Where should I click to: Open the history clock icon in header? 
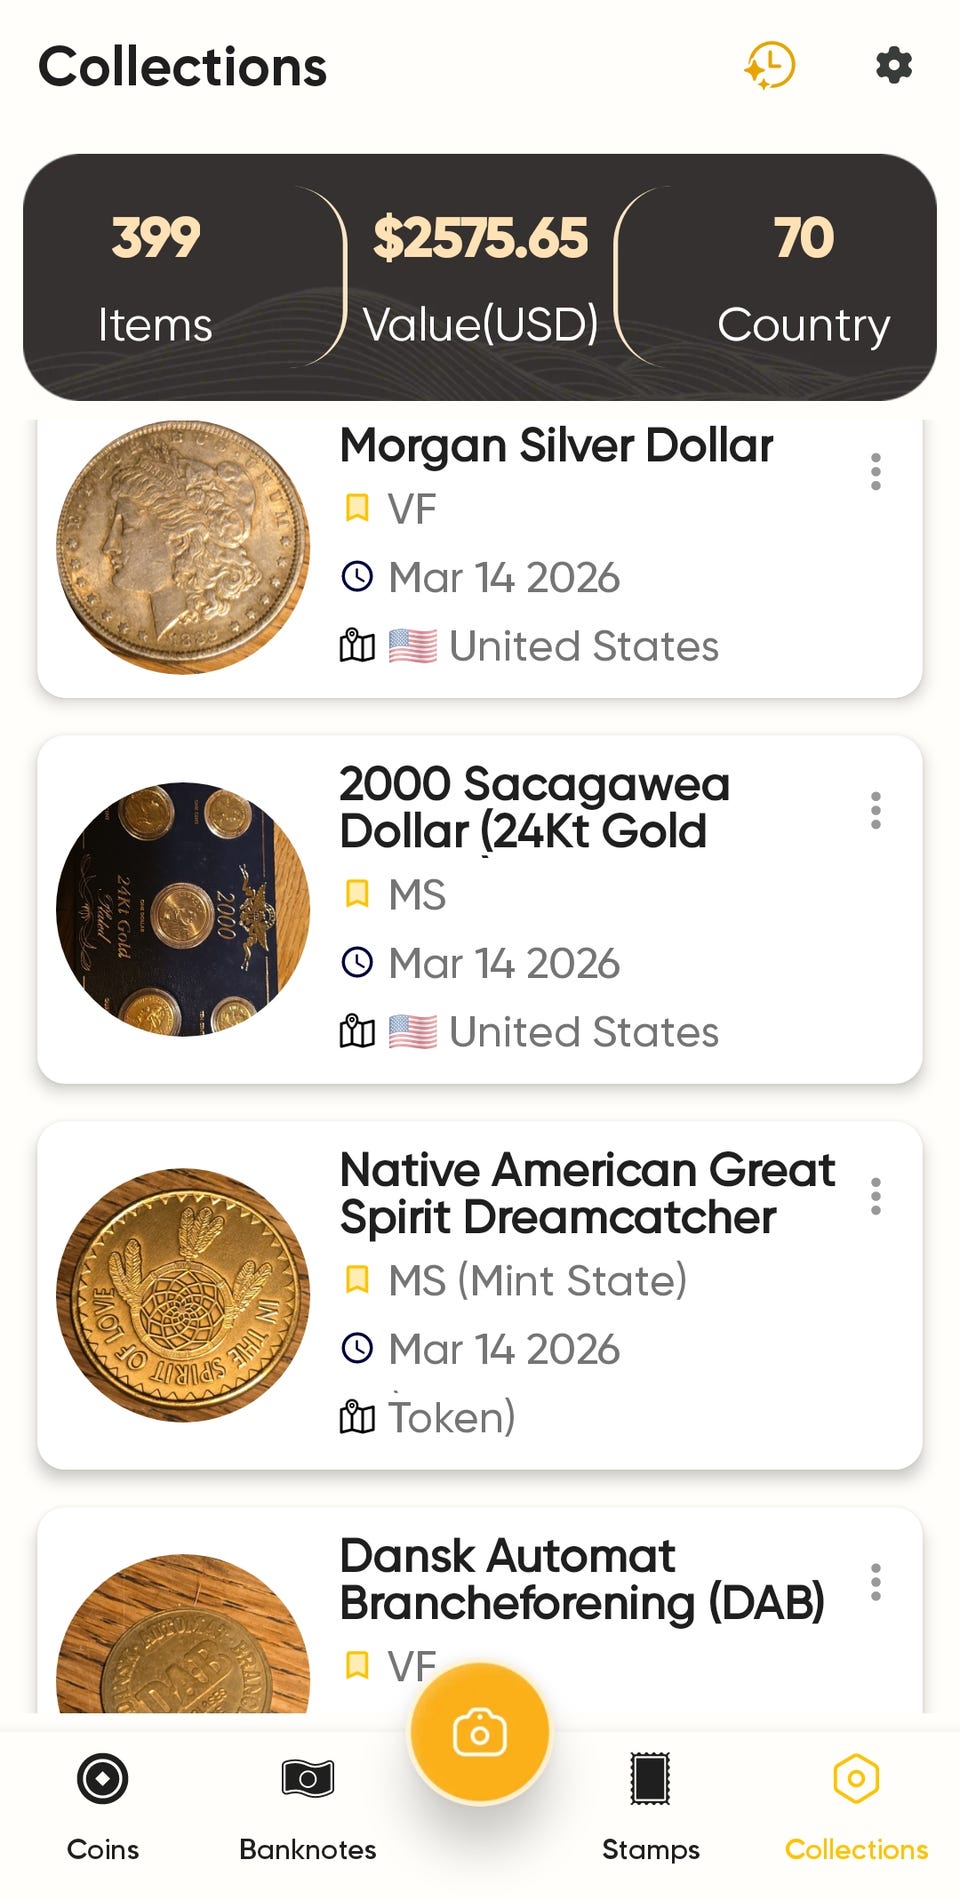pyautogui.click(x=769, y=66)
